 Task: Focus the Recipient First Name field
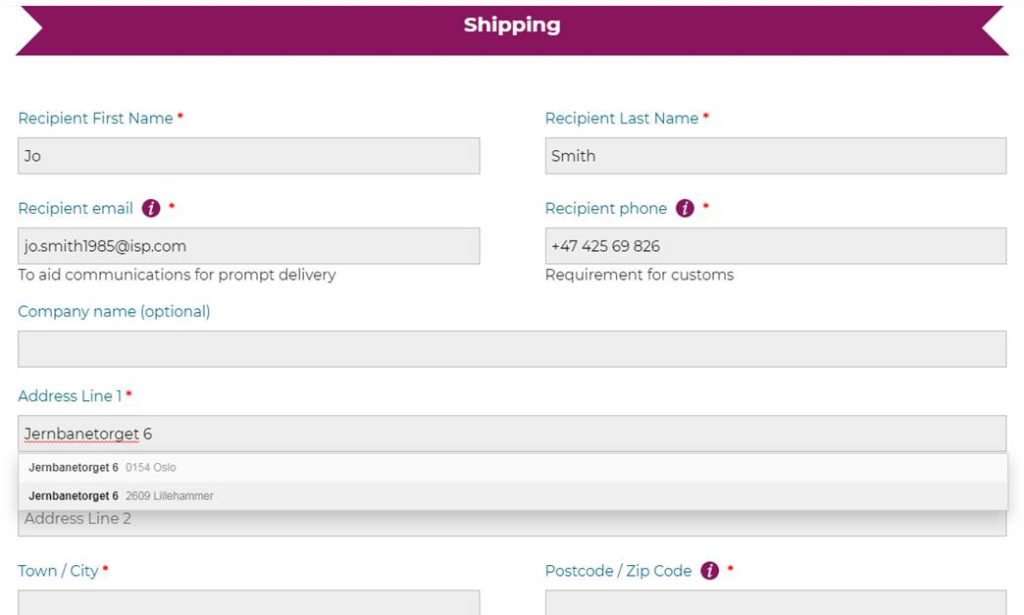click(x=249, y=156)
